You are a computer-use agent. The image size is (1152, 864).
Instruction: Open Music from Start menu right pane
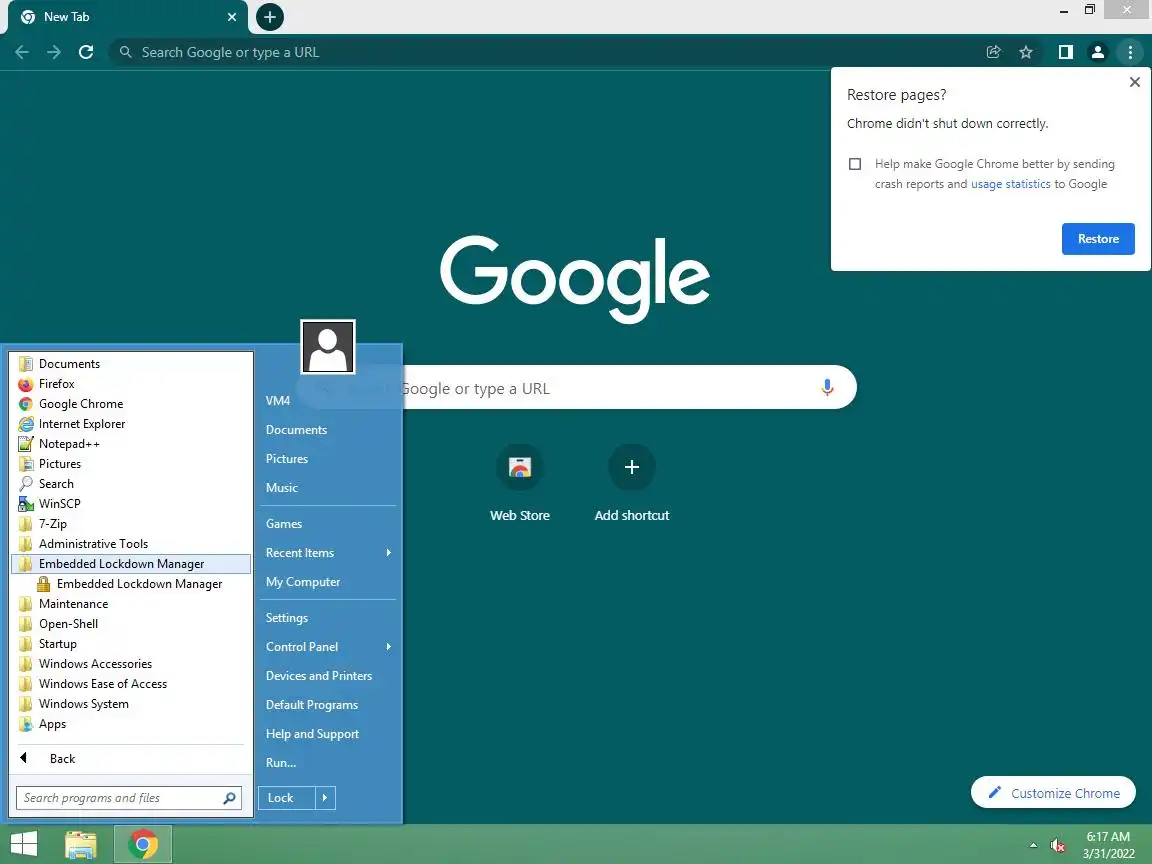point(328,488)
